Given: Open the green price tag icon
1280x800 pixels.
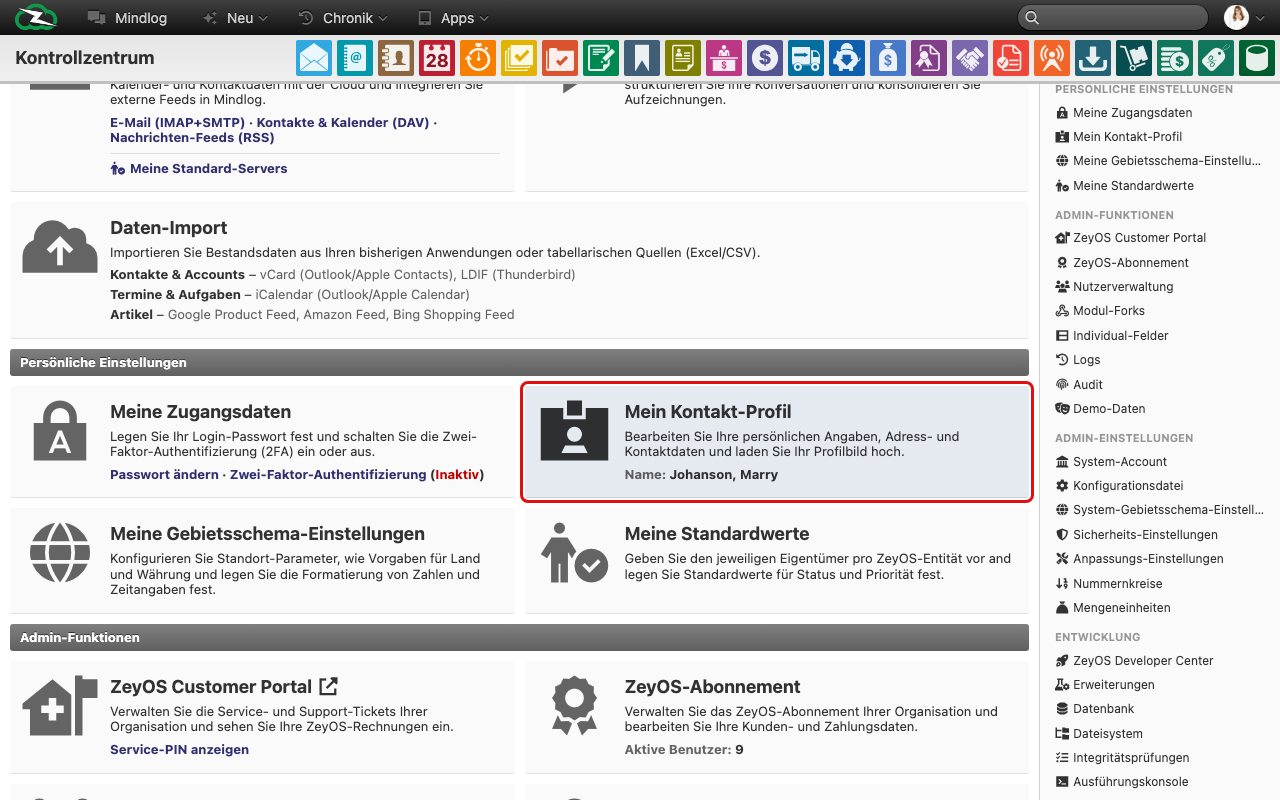Looking at the screenshot, I should [x=1216, y=58].
